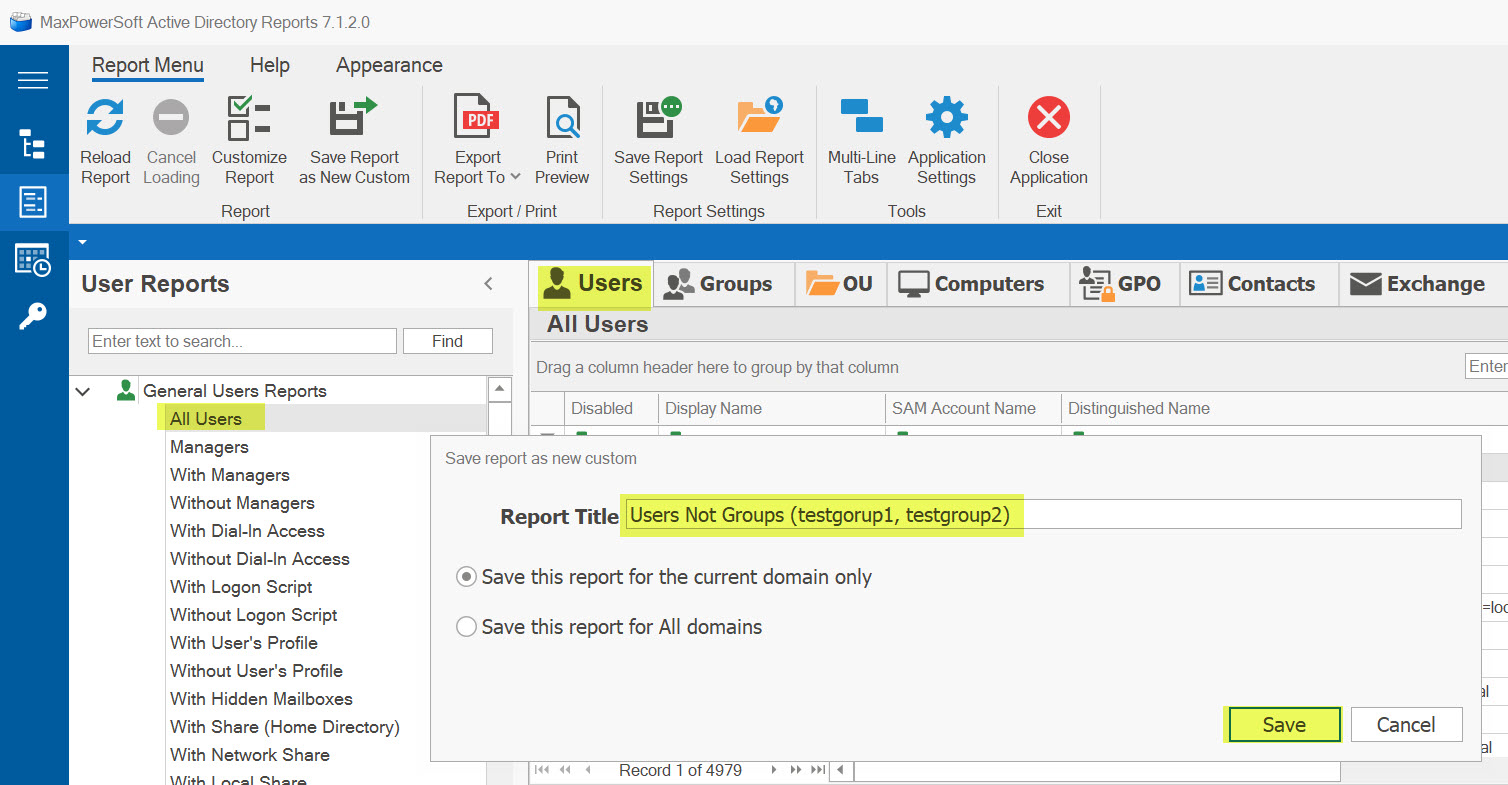
Task: Select the With User's Profile report
Action: click(x=244, y=643)
